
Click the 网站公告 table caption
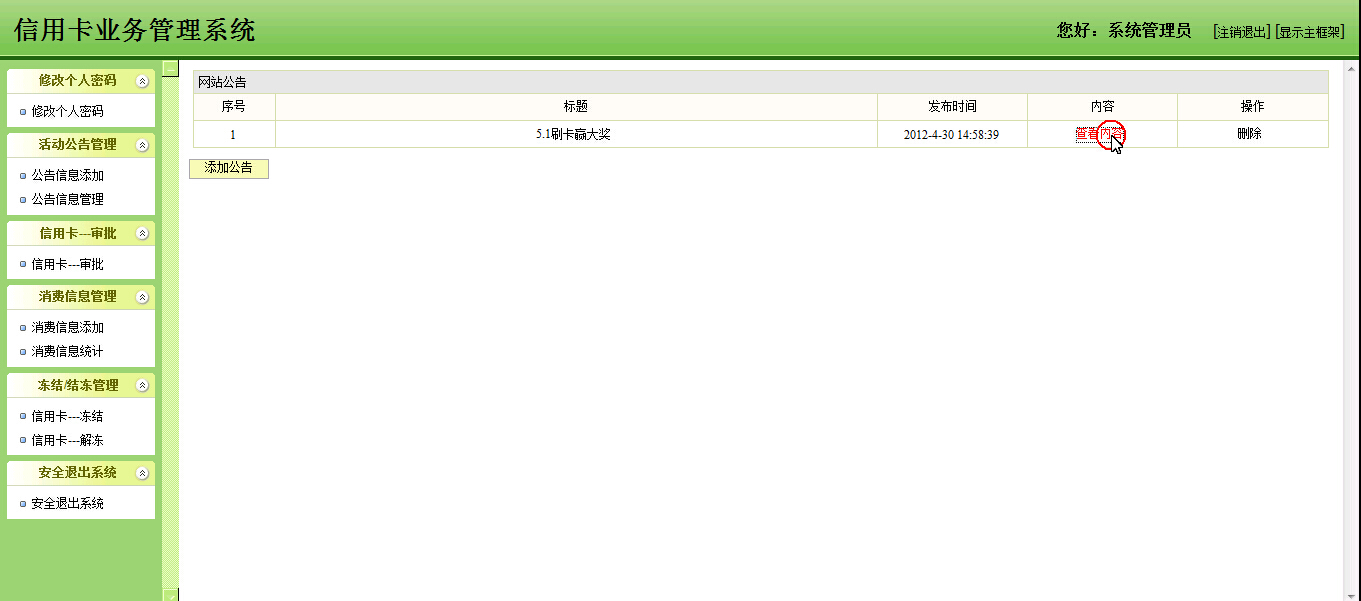[x=222, y=83]
